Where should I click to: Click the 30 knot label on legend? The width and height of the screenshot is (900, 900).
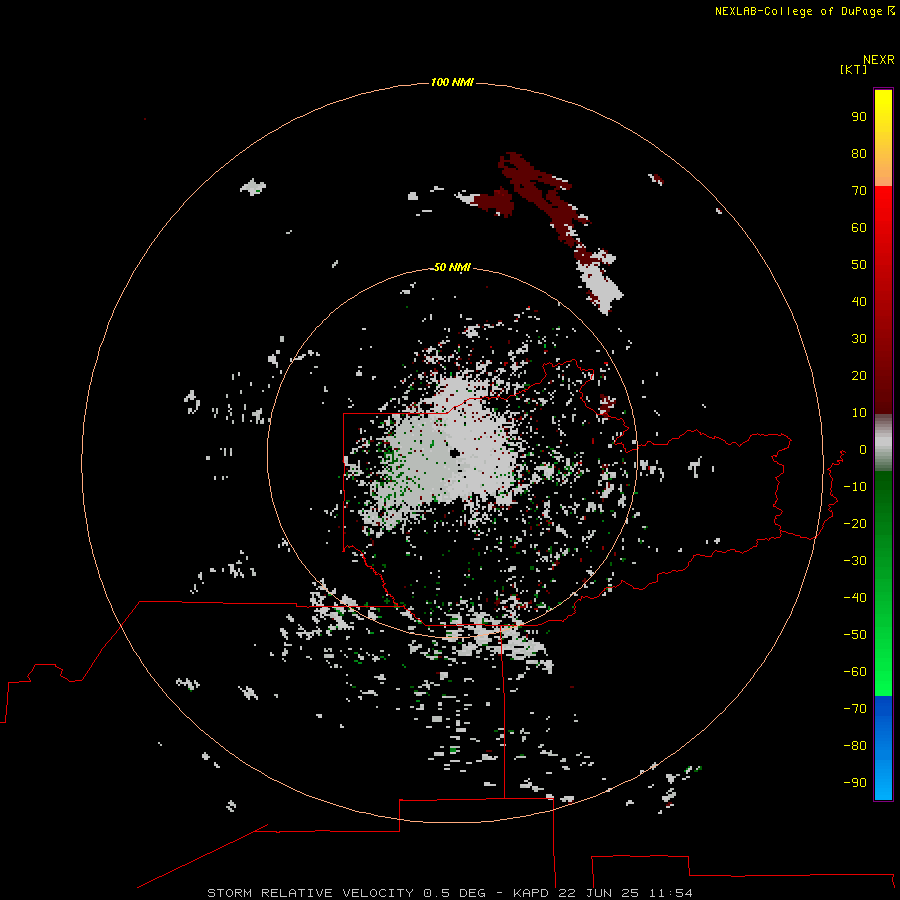click(859, 339)
